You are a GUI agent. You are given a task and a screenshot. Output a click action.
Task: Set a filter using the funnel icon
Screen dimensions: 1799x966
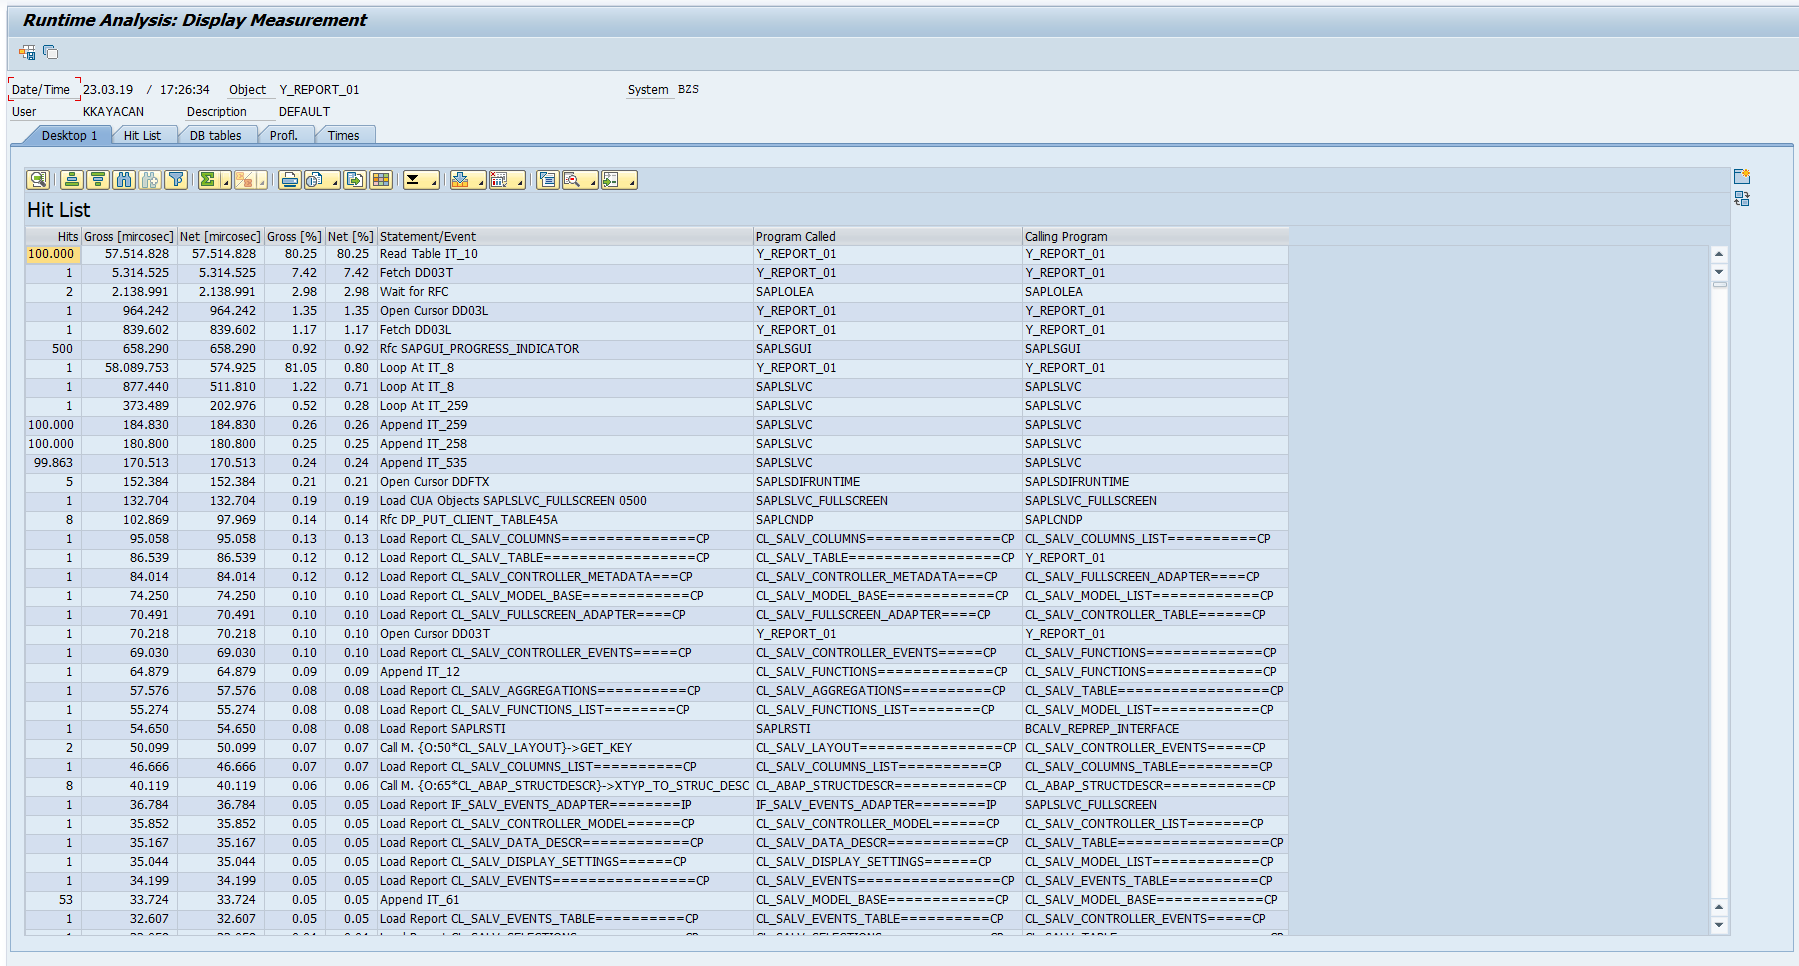click(x=176, y=180)
